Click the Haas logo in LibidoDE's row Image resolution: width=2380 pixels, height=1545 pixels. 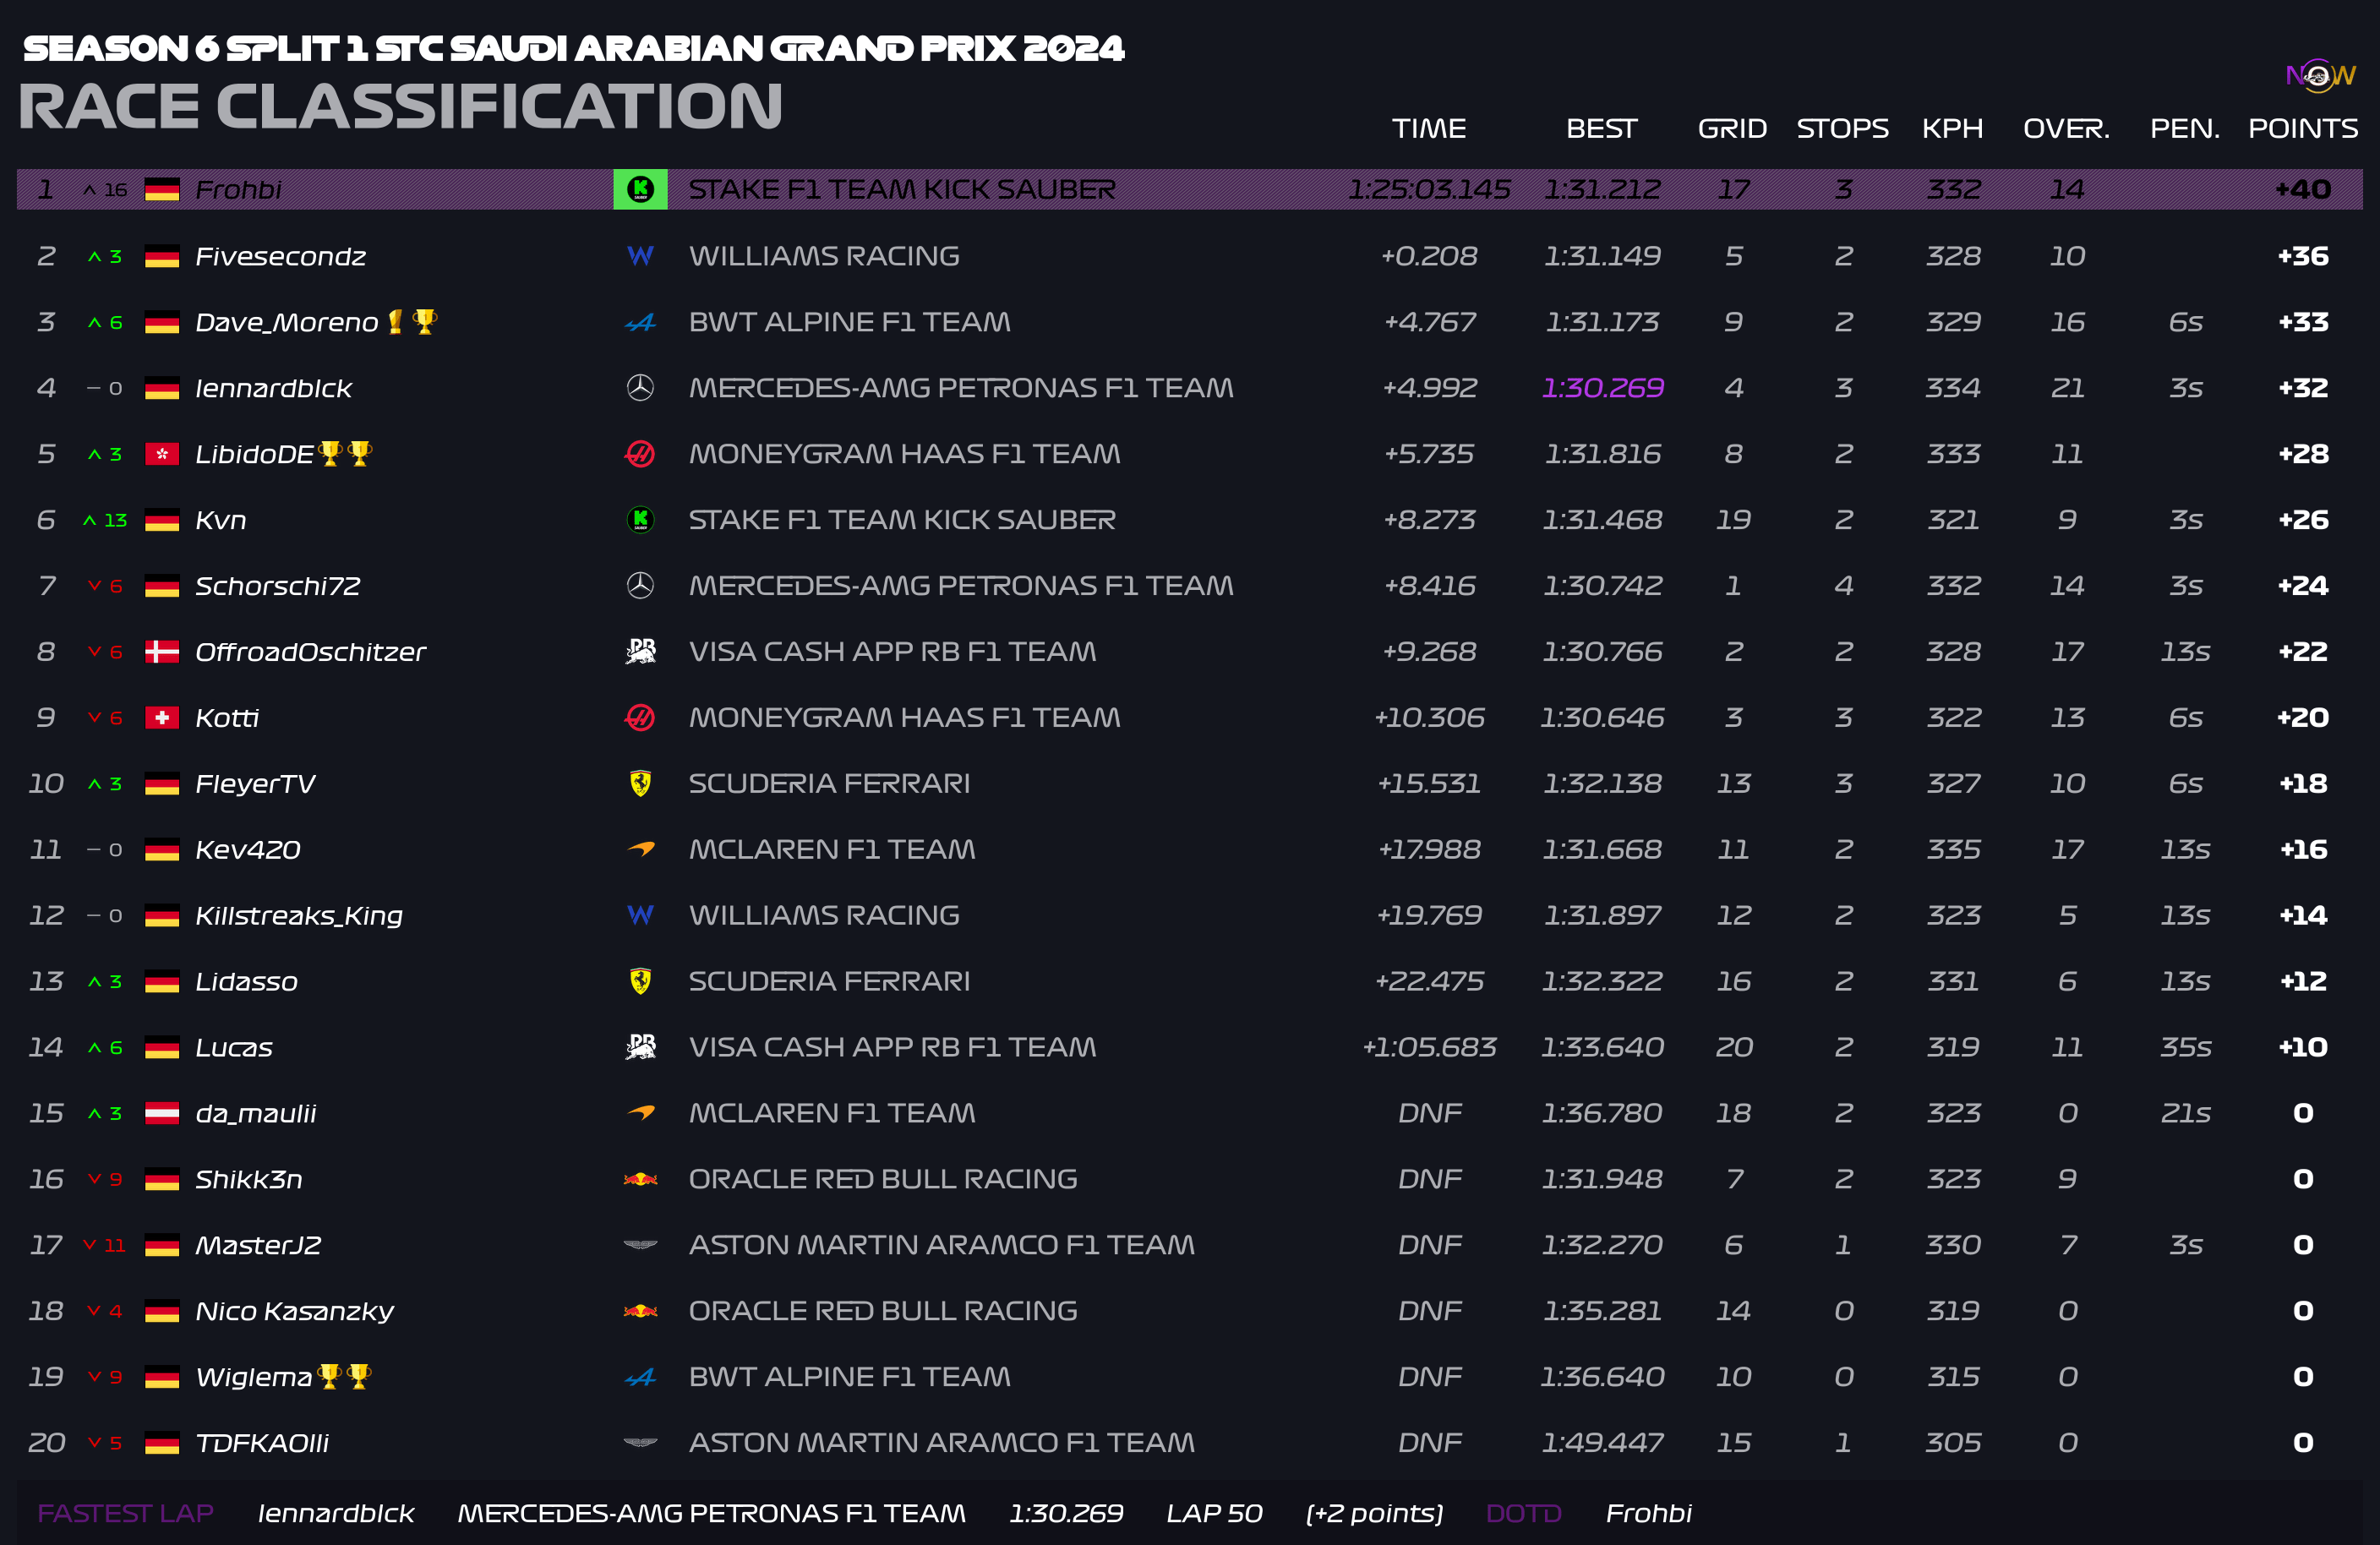(x=640, y=454)
